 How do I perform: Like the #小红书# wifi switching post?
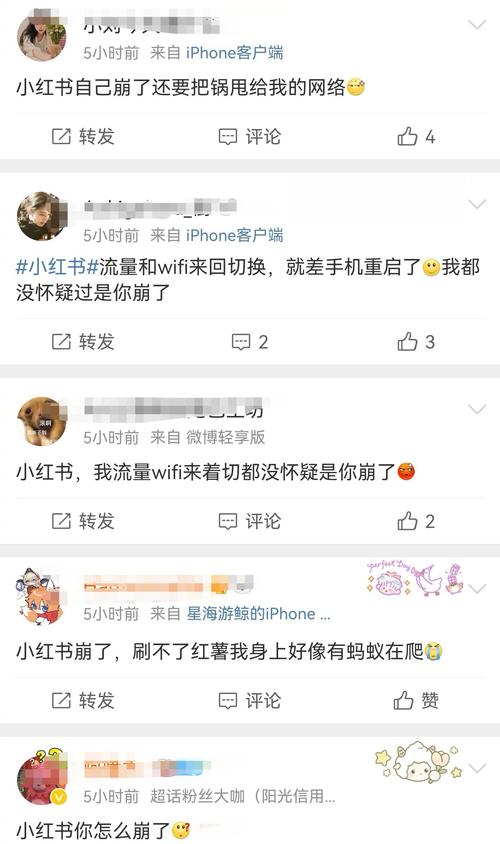pos(416,342)
